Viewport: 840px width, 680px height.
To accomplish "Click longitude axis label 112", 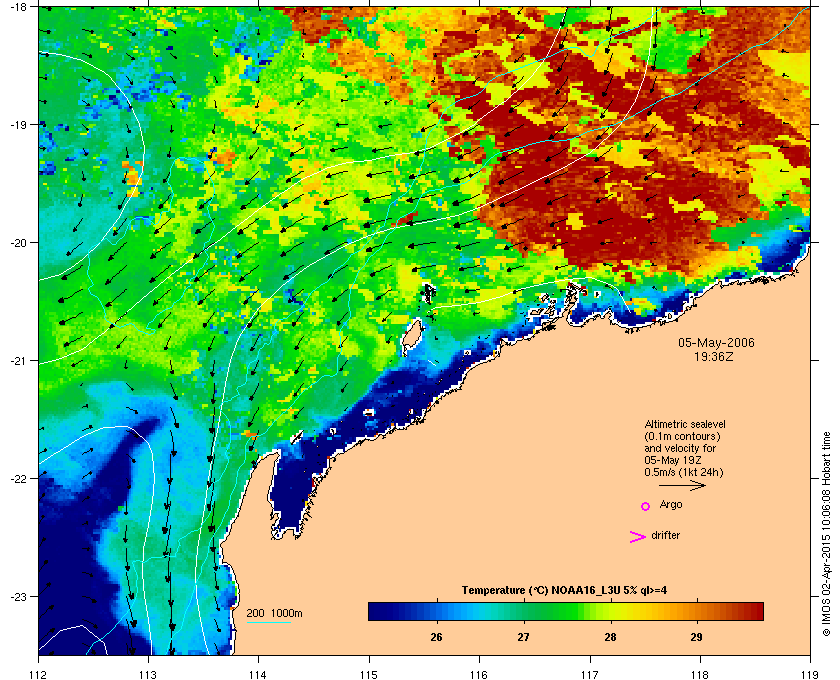I will (x=38, y=675).
